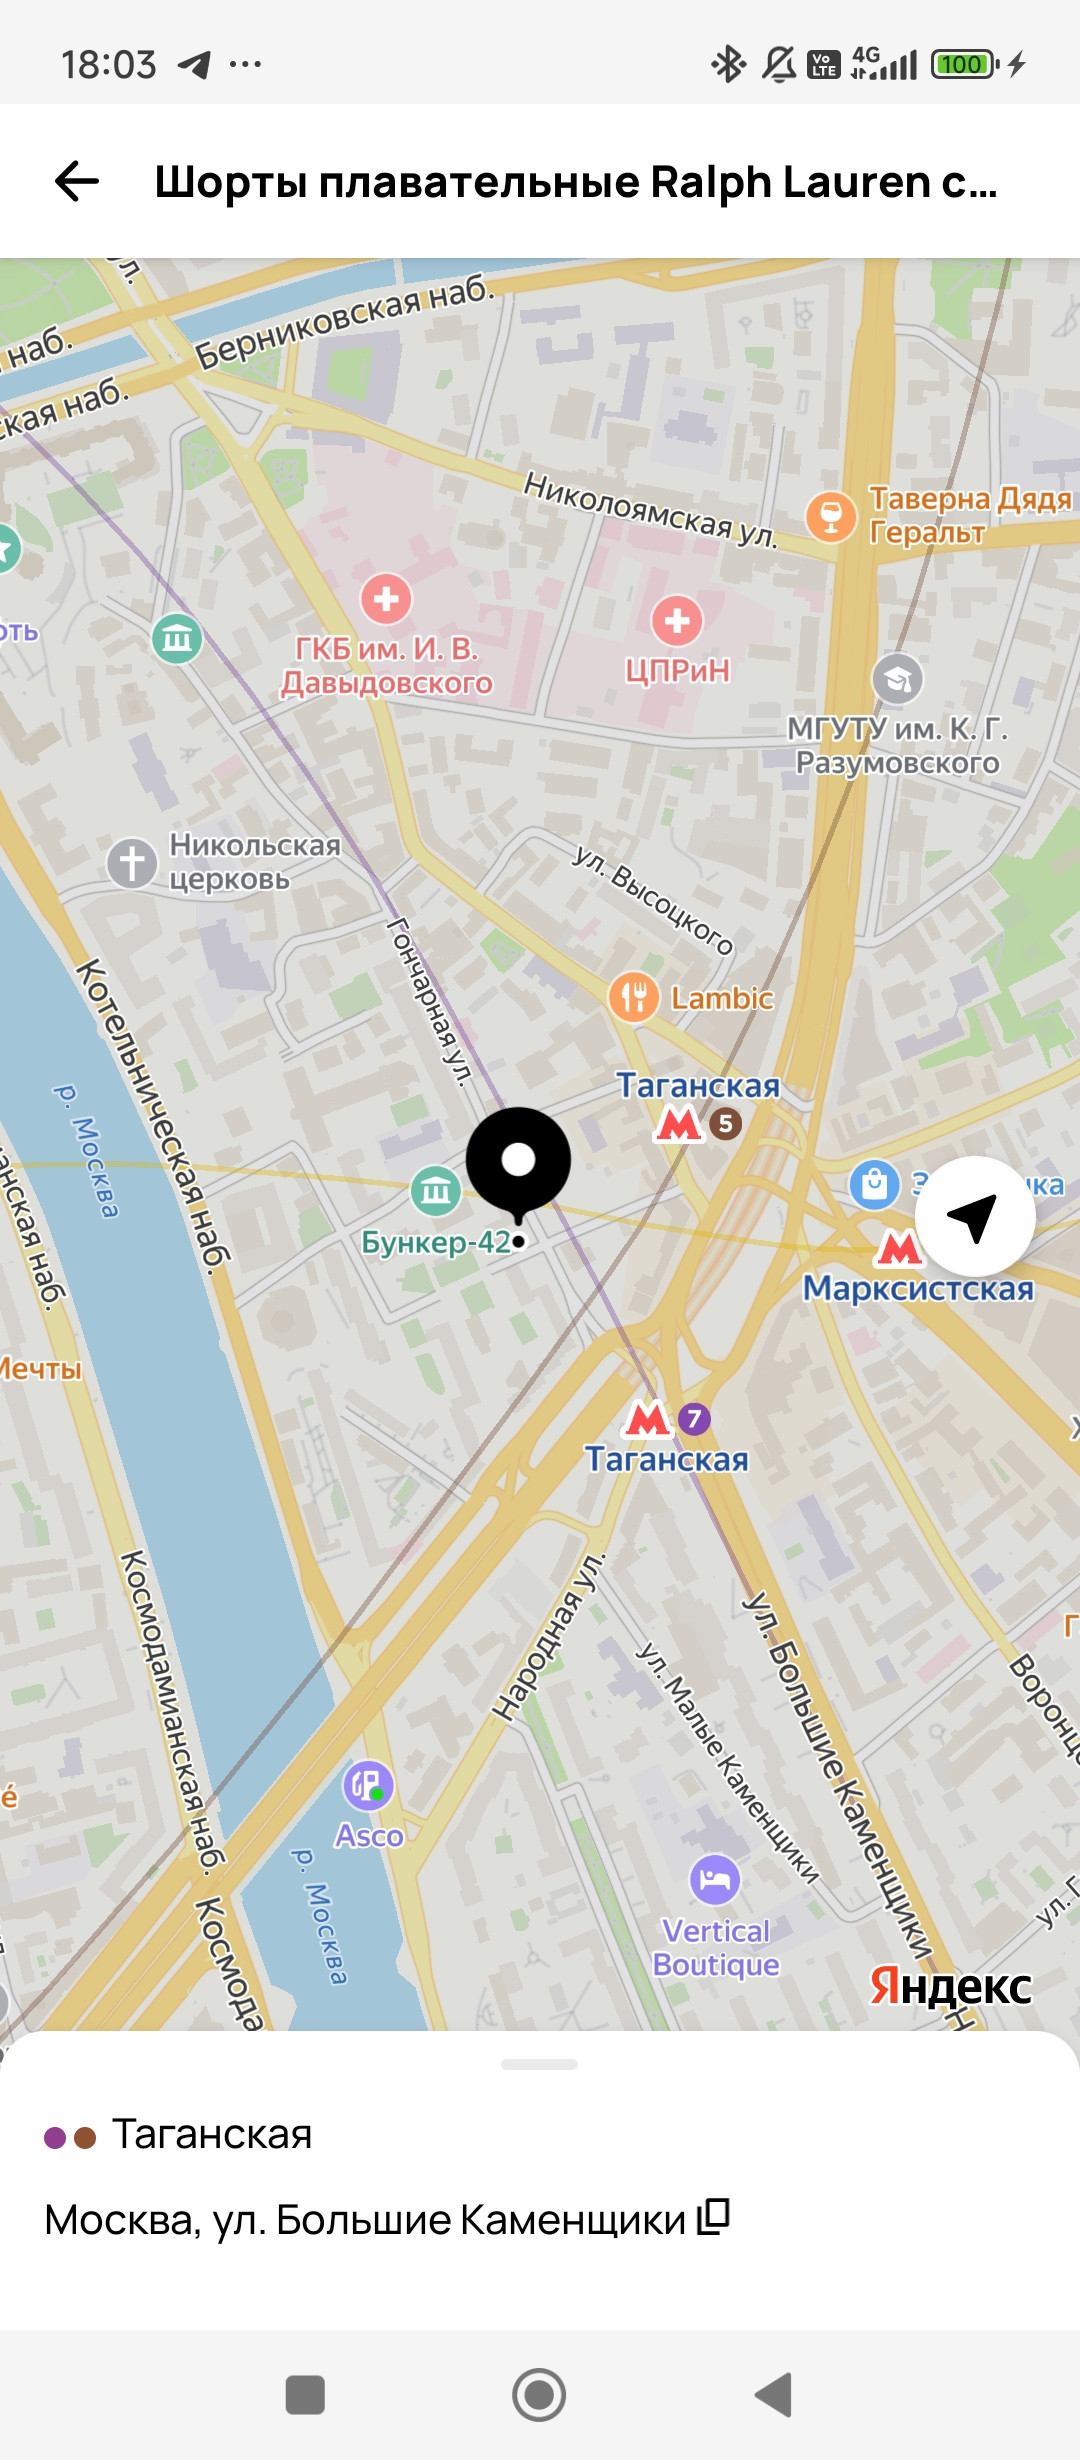Tap the МГУТУ university icon

(898, 679)
